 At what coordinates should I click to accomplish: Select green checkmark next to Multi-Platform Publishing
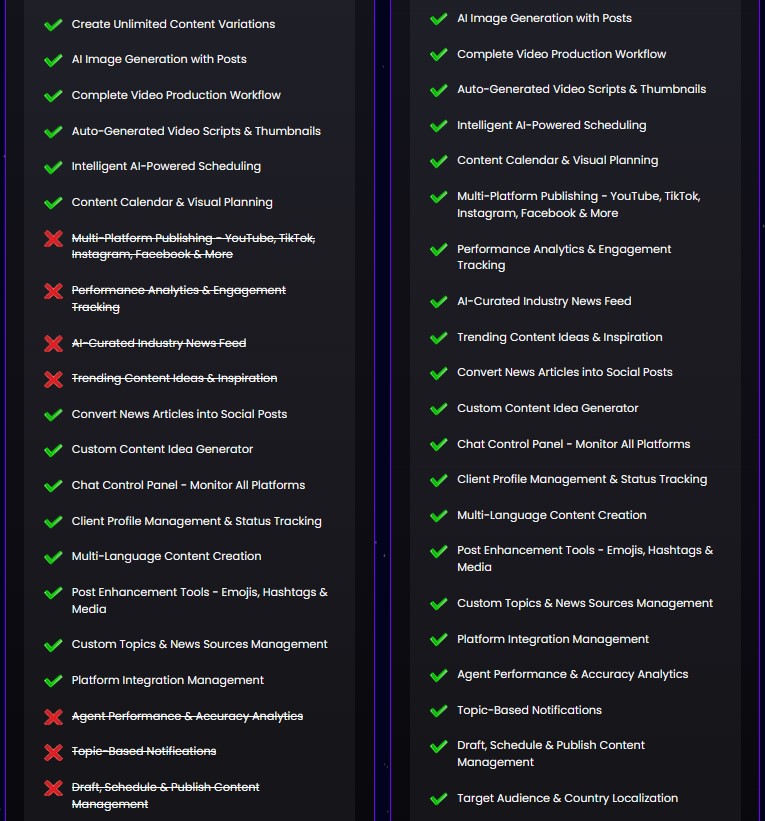[x=438, y=197]
